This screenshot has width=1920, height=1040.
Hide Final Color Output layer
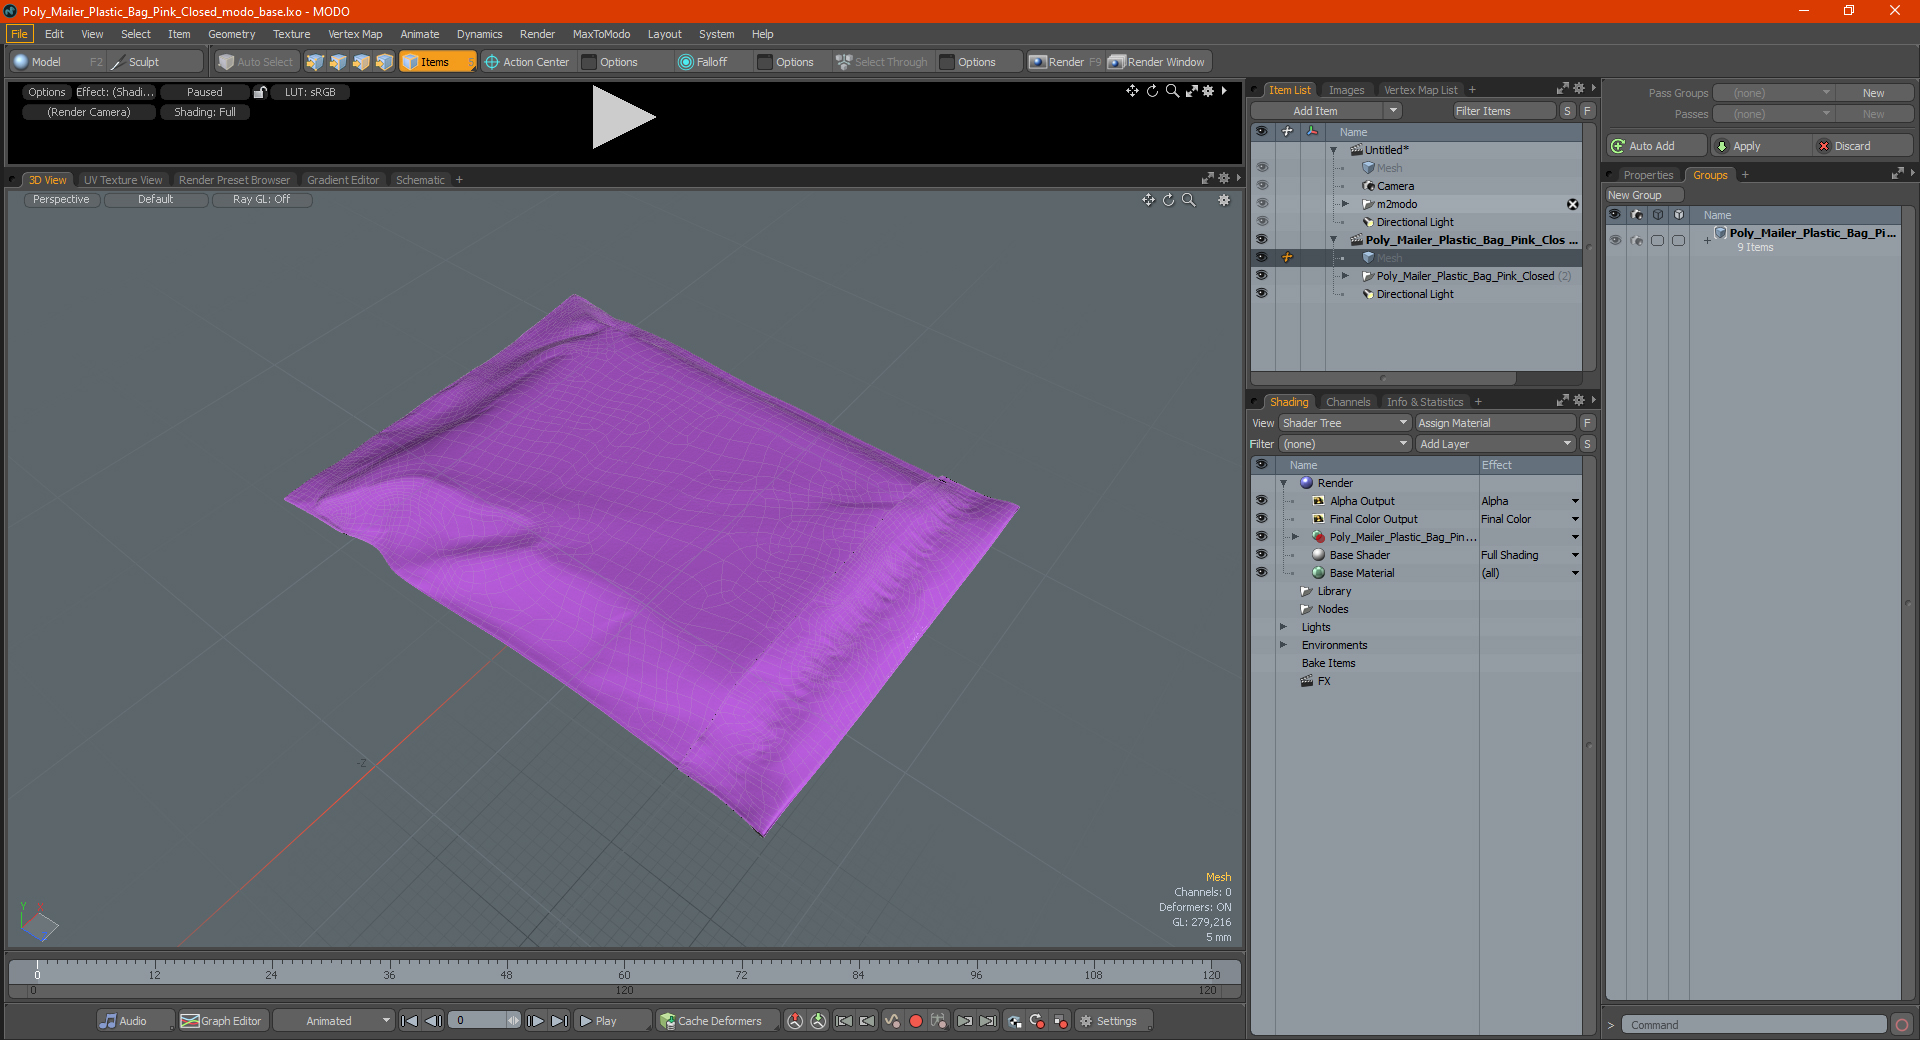[x=1262, y=519]
